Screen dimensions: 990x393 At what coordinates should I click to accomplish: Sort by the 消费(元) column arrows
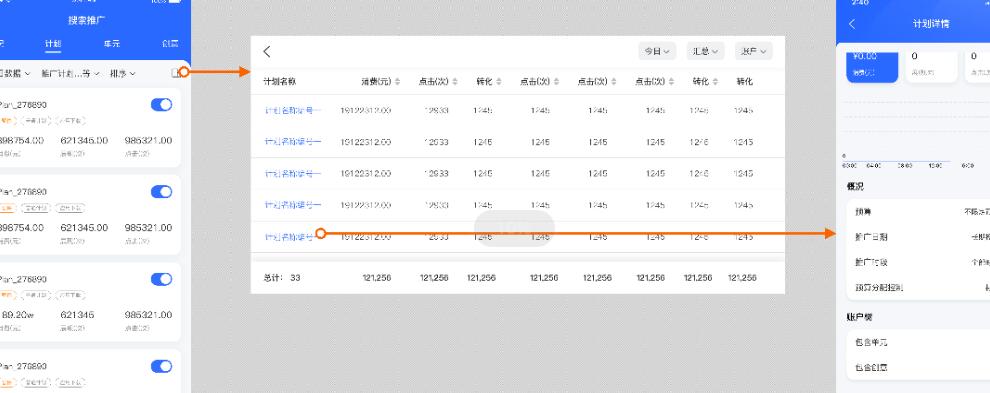397,82
